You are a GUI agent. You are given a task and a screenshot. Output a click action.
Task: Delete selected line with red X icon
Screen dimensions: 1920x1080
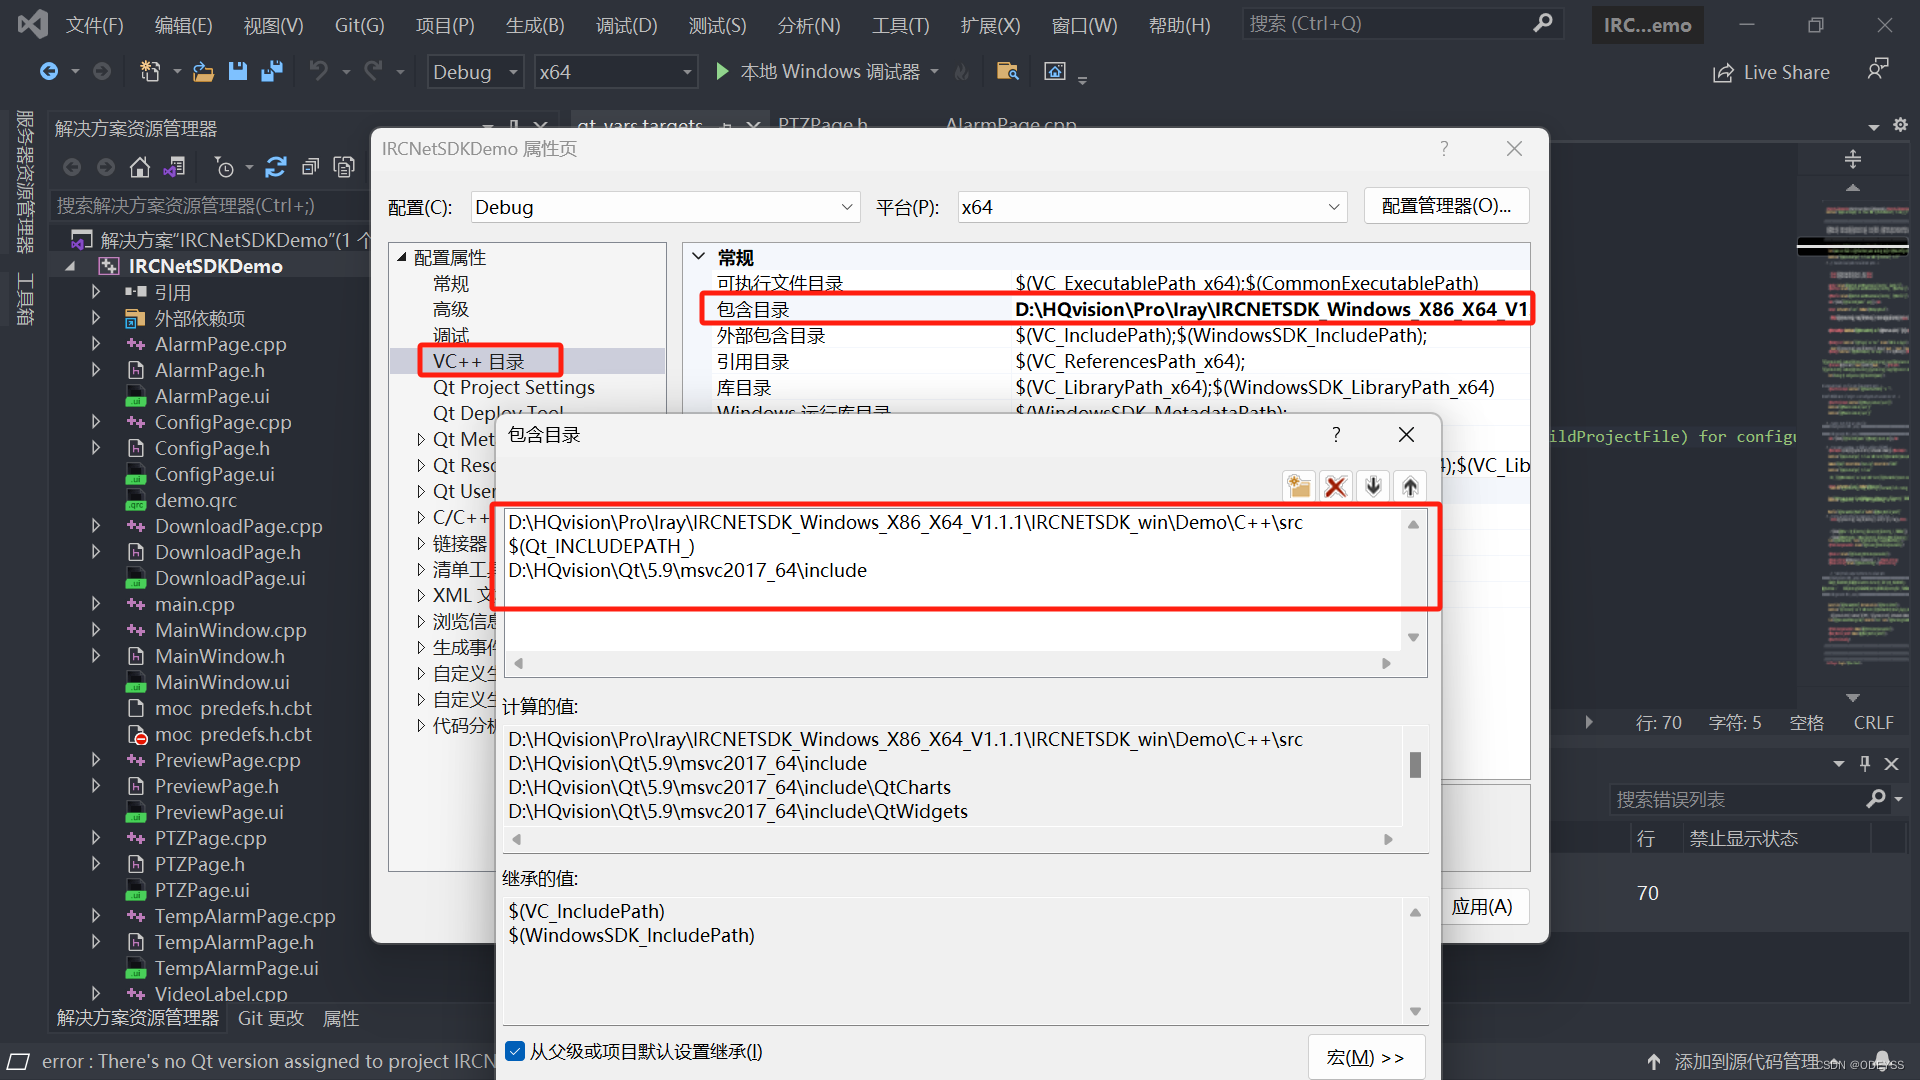(x=1335, y=486)
